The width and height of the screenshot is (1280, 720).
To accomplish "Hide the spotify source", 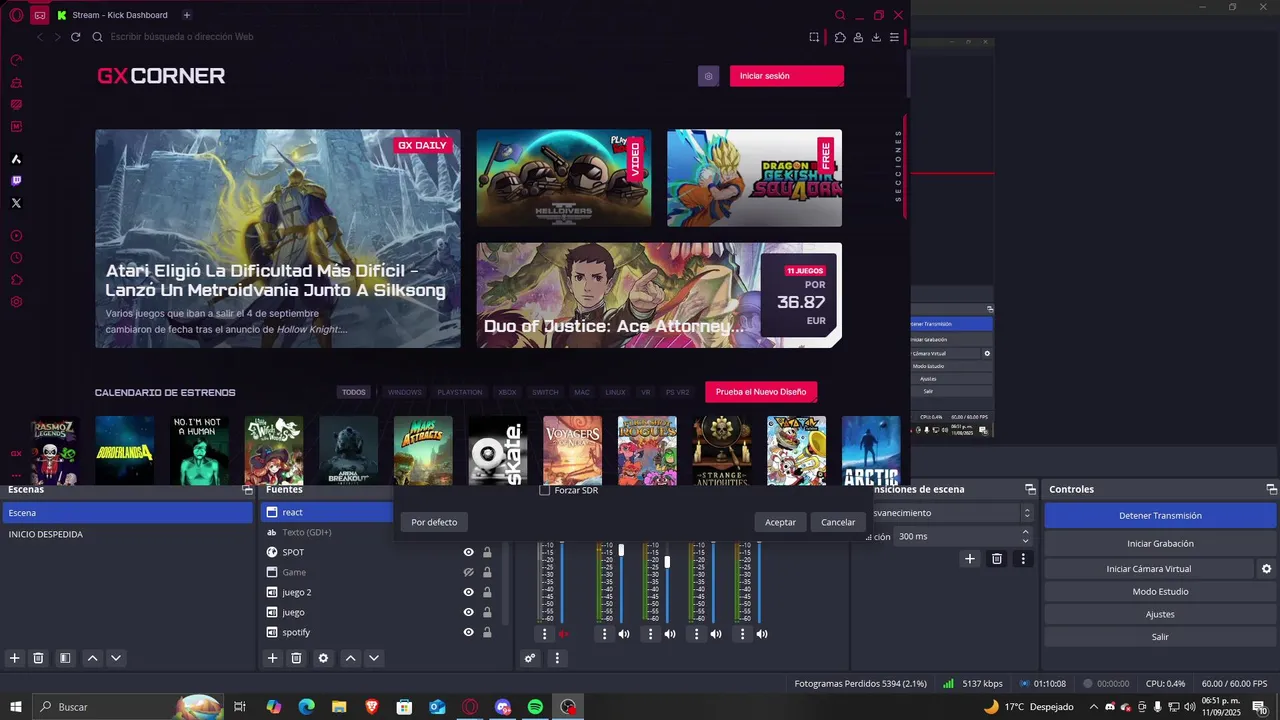I will click(468, 632).
